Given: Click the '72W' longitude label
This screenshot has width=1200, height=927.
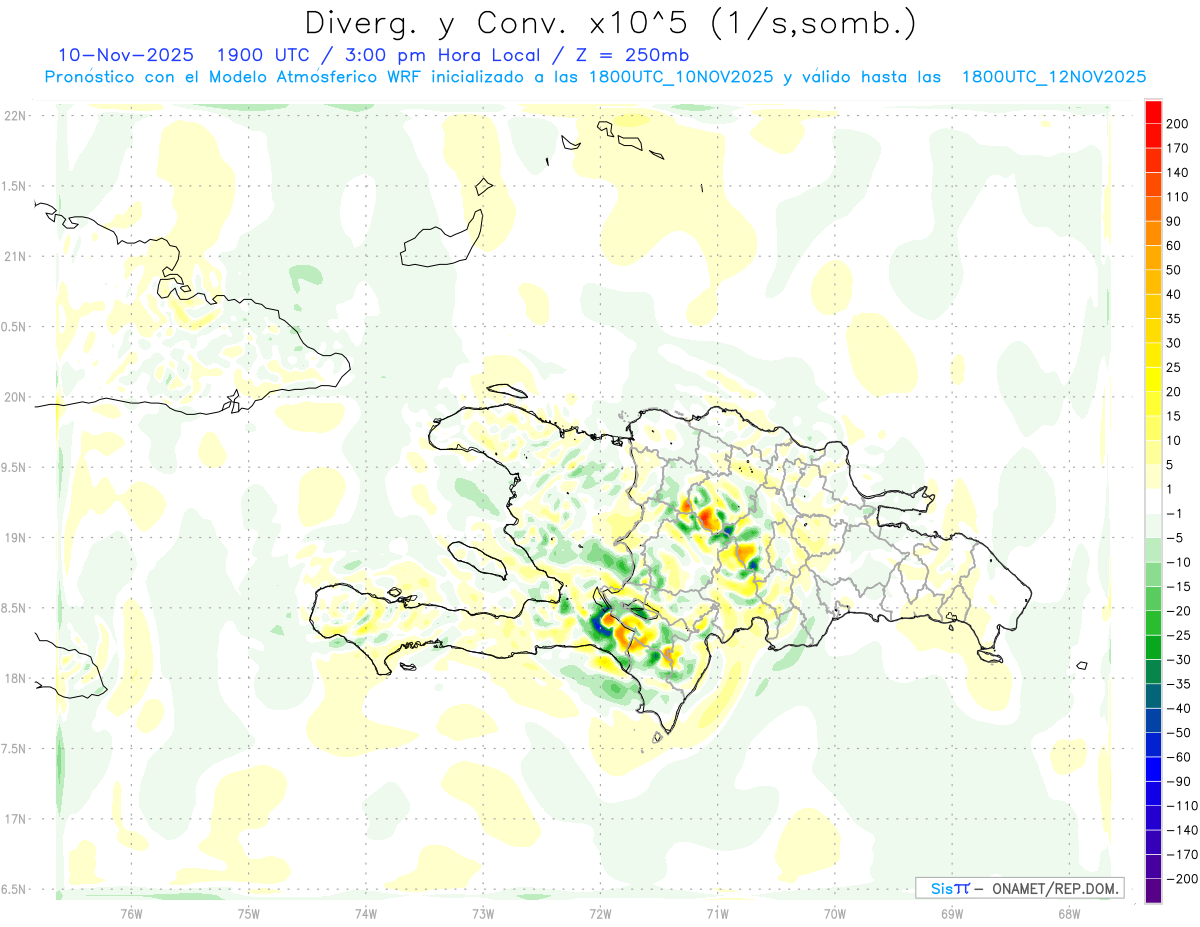Looking at the screenshot, I should [x=600, y=914].
